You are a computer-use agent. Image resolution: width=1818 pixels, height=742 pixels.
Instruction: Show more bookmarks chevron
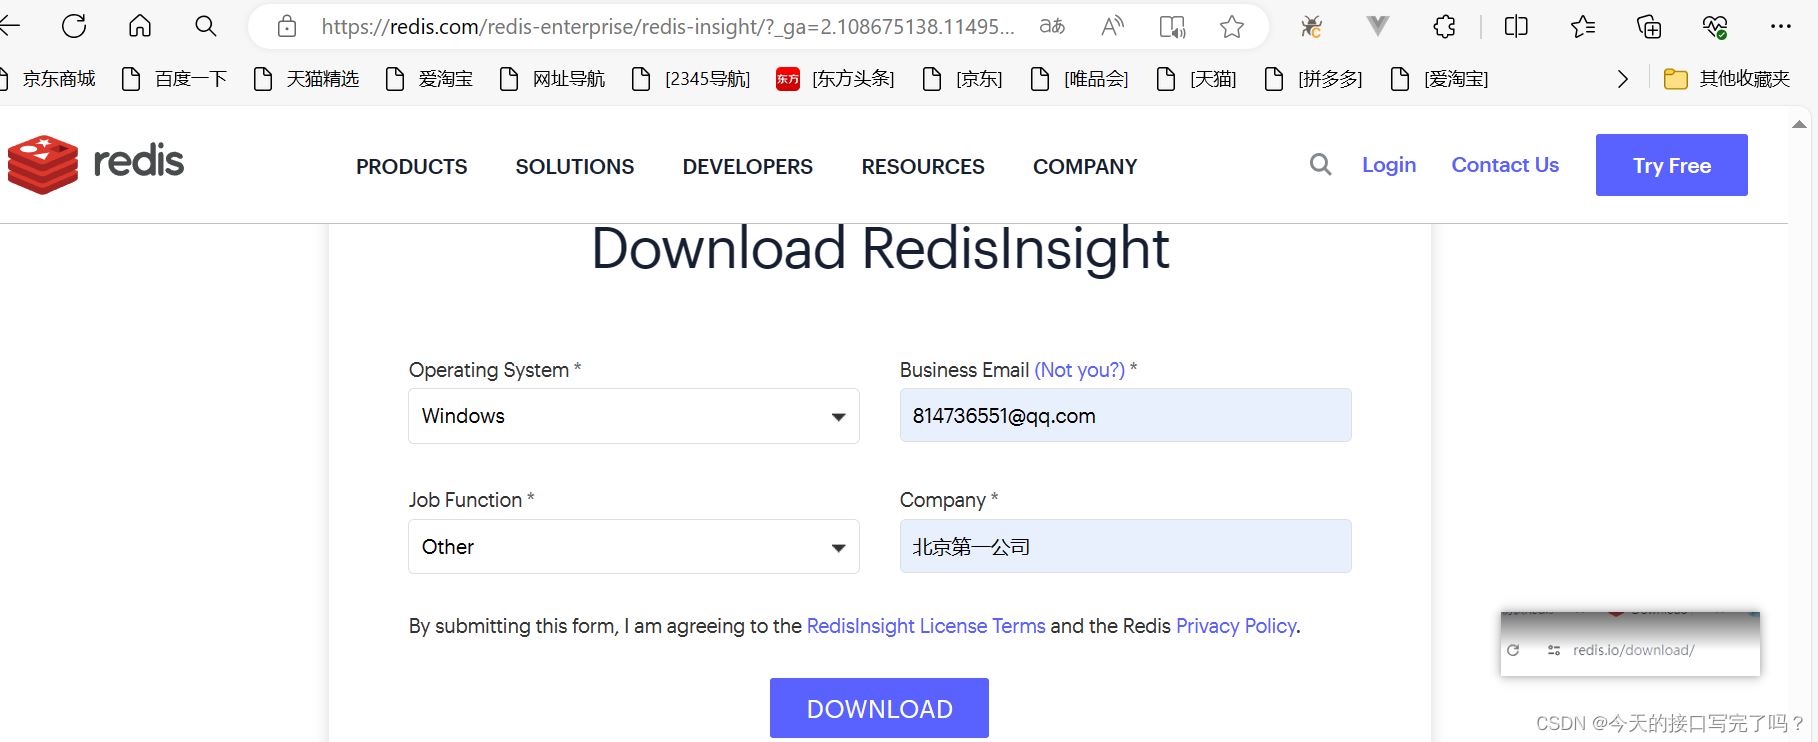pos(1622,79)
